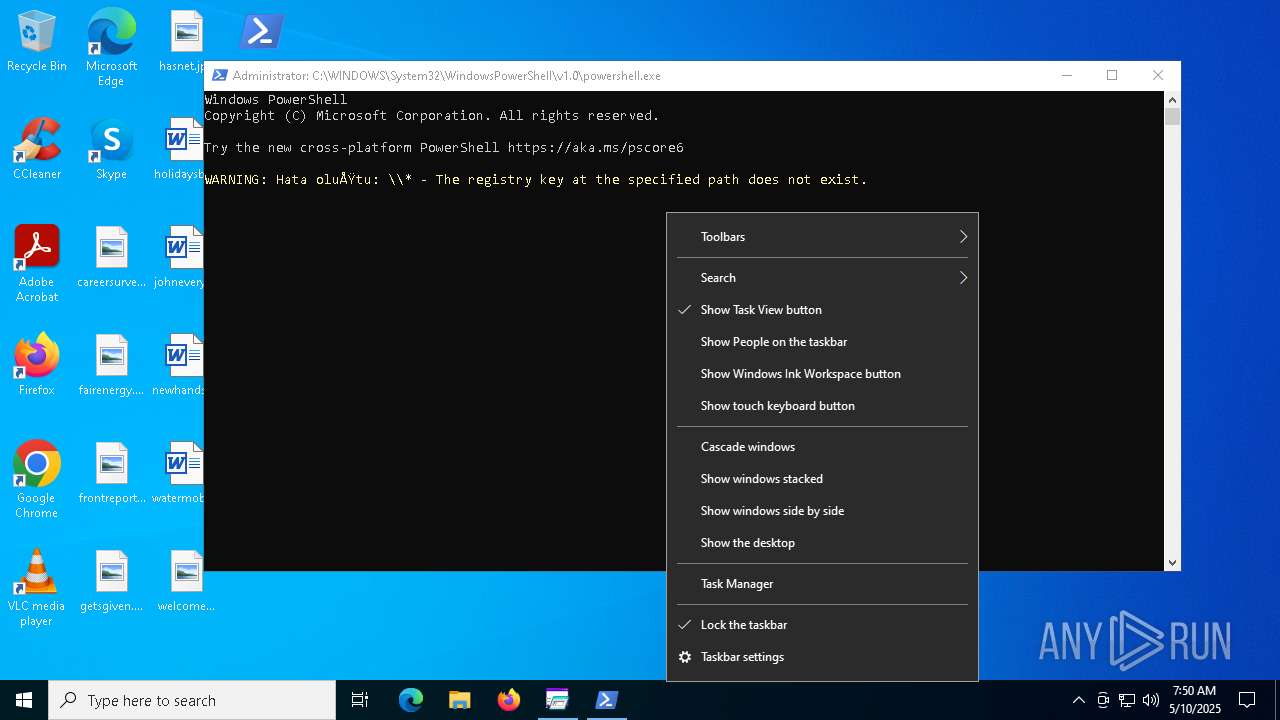Open Google Chrome desktop shortcut

pos(37,480)
